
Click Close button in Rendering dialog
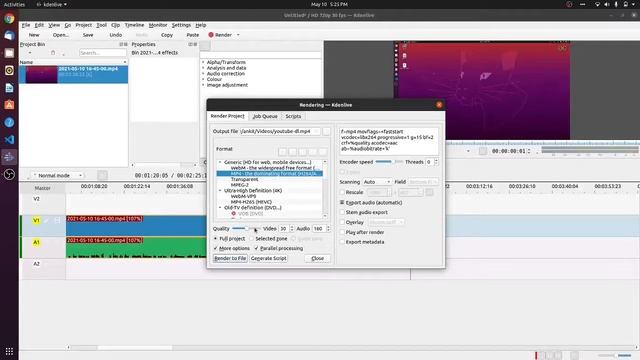318,258
